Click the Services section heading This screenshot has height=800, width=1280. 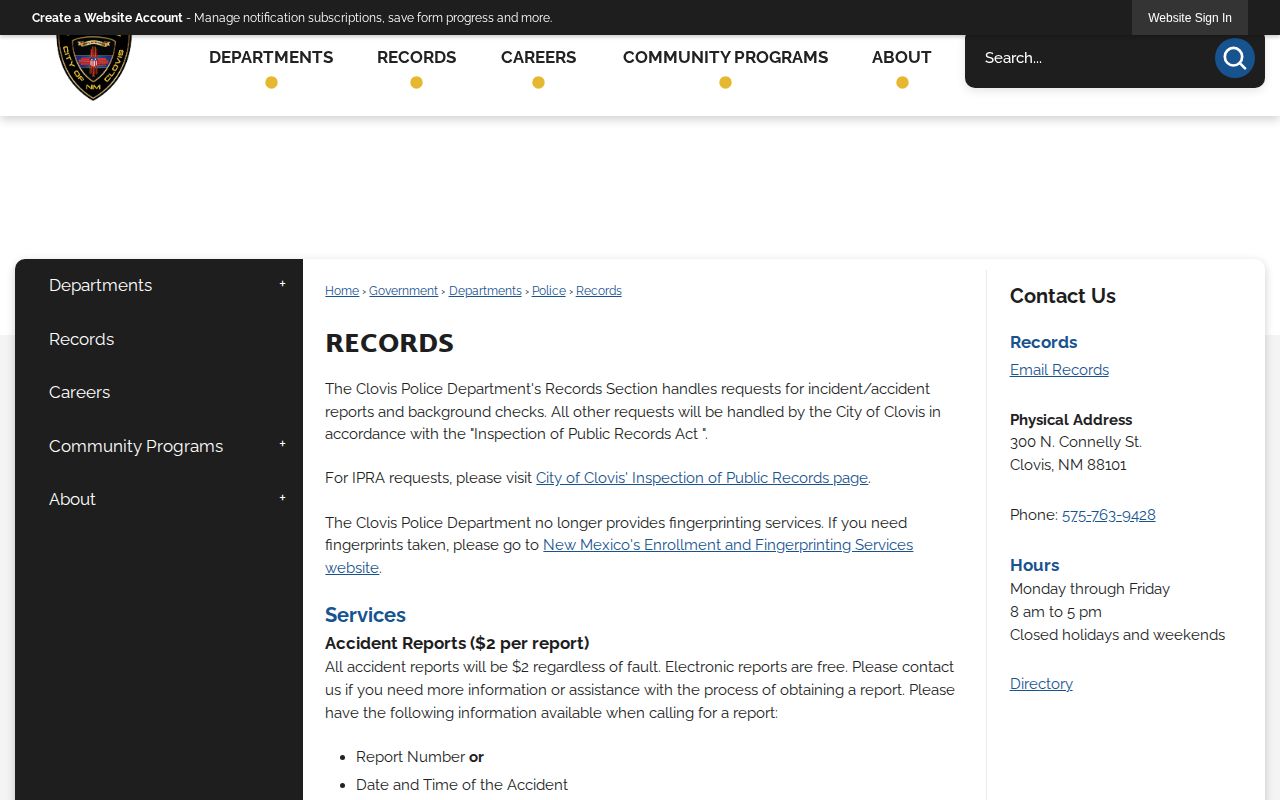[365, 615]
